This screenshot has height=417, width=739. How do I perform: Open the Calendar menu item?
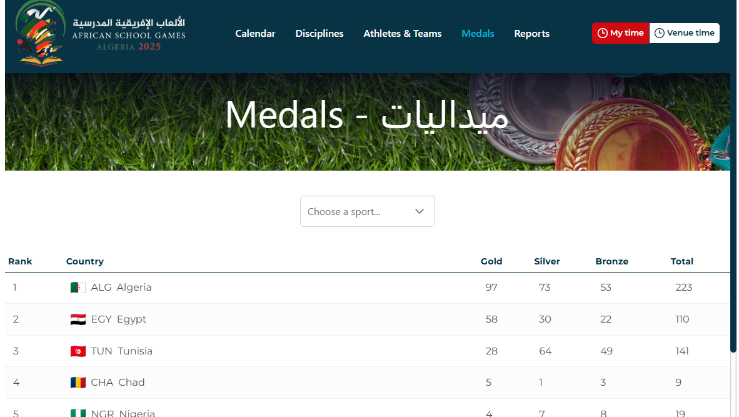coord(255,34)
